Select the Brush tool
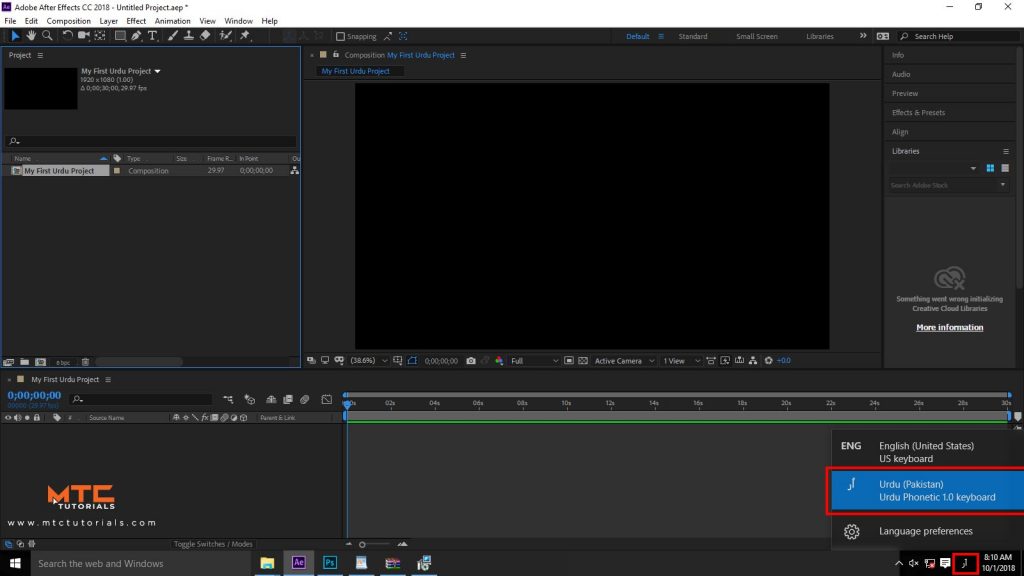Viewport: 1024px width, 576px height. [x=172, y=36]
